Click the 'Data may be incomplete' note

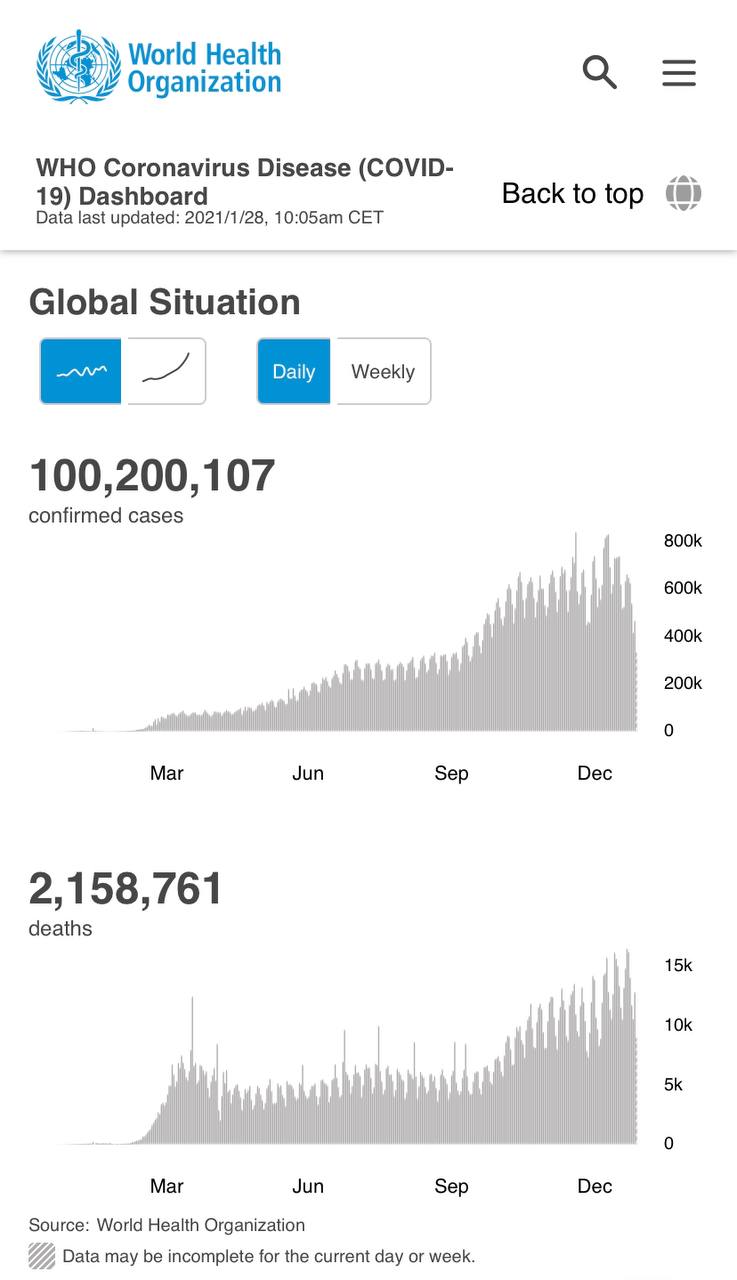pos(268,1256)
